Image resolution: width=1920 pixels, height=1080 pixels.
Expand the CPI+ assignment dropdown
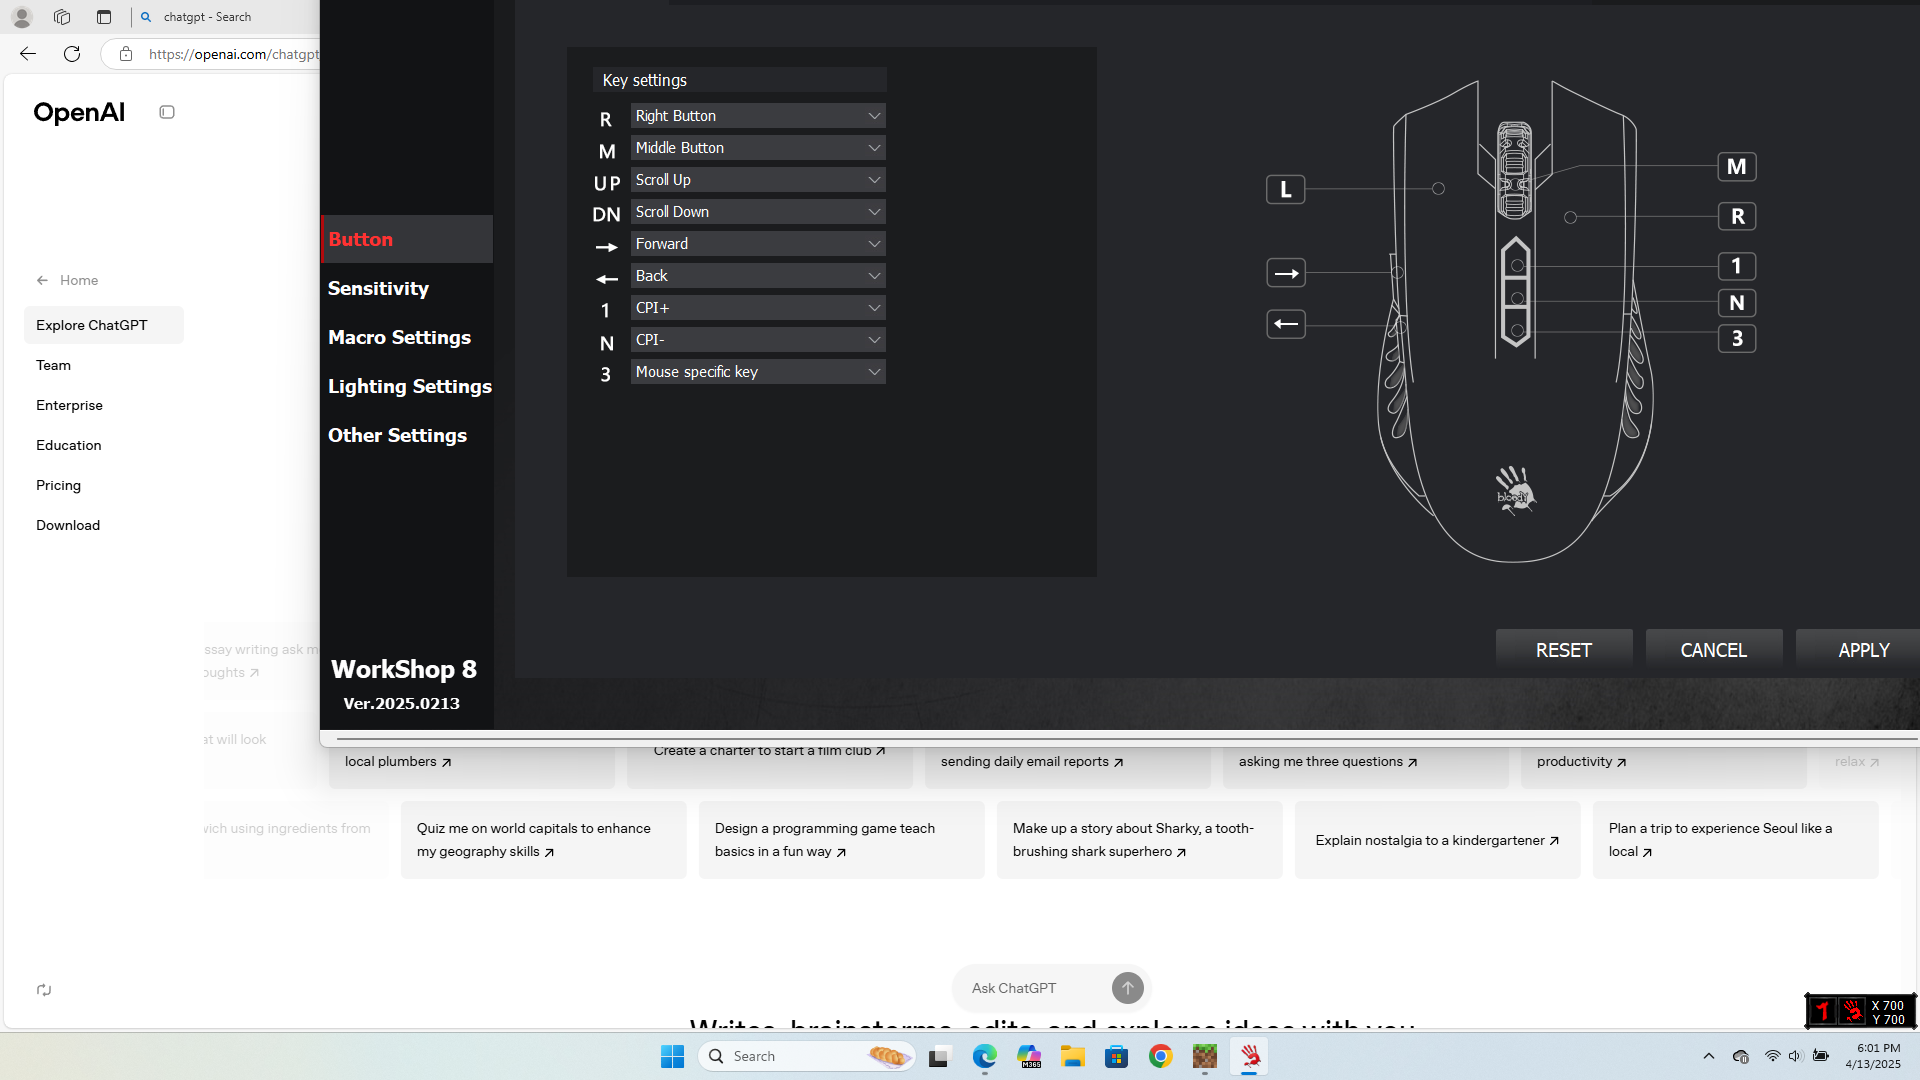(x=757, y=308)
